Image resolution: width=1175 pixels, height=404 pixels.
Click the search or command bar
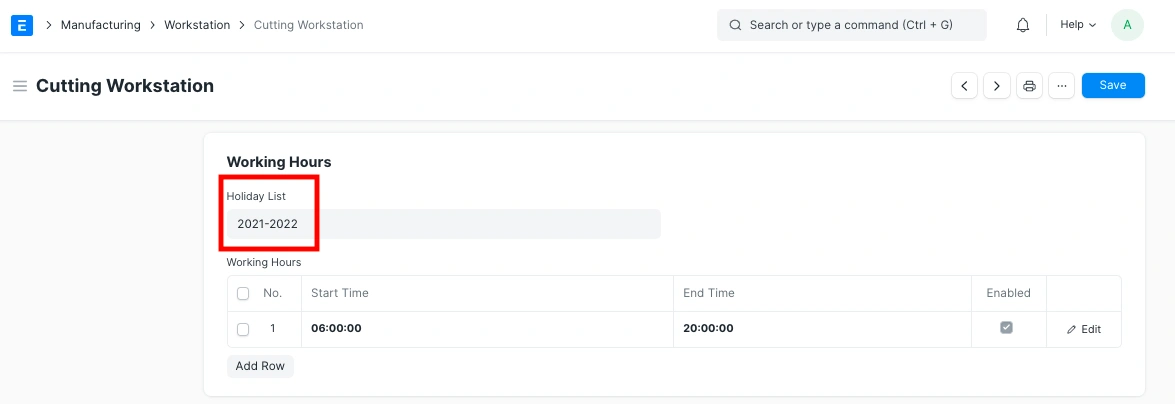(851, 25)
